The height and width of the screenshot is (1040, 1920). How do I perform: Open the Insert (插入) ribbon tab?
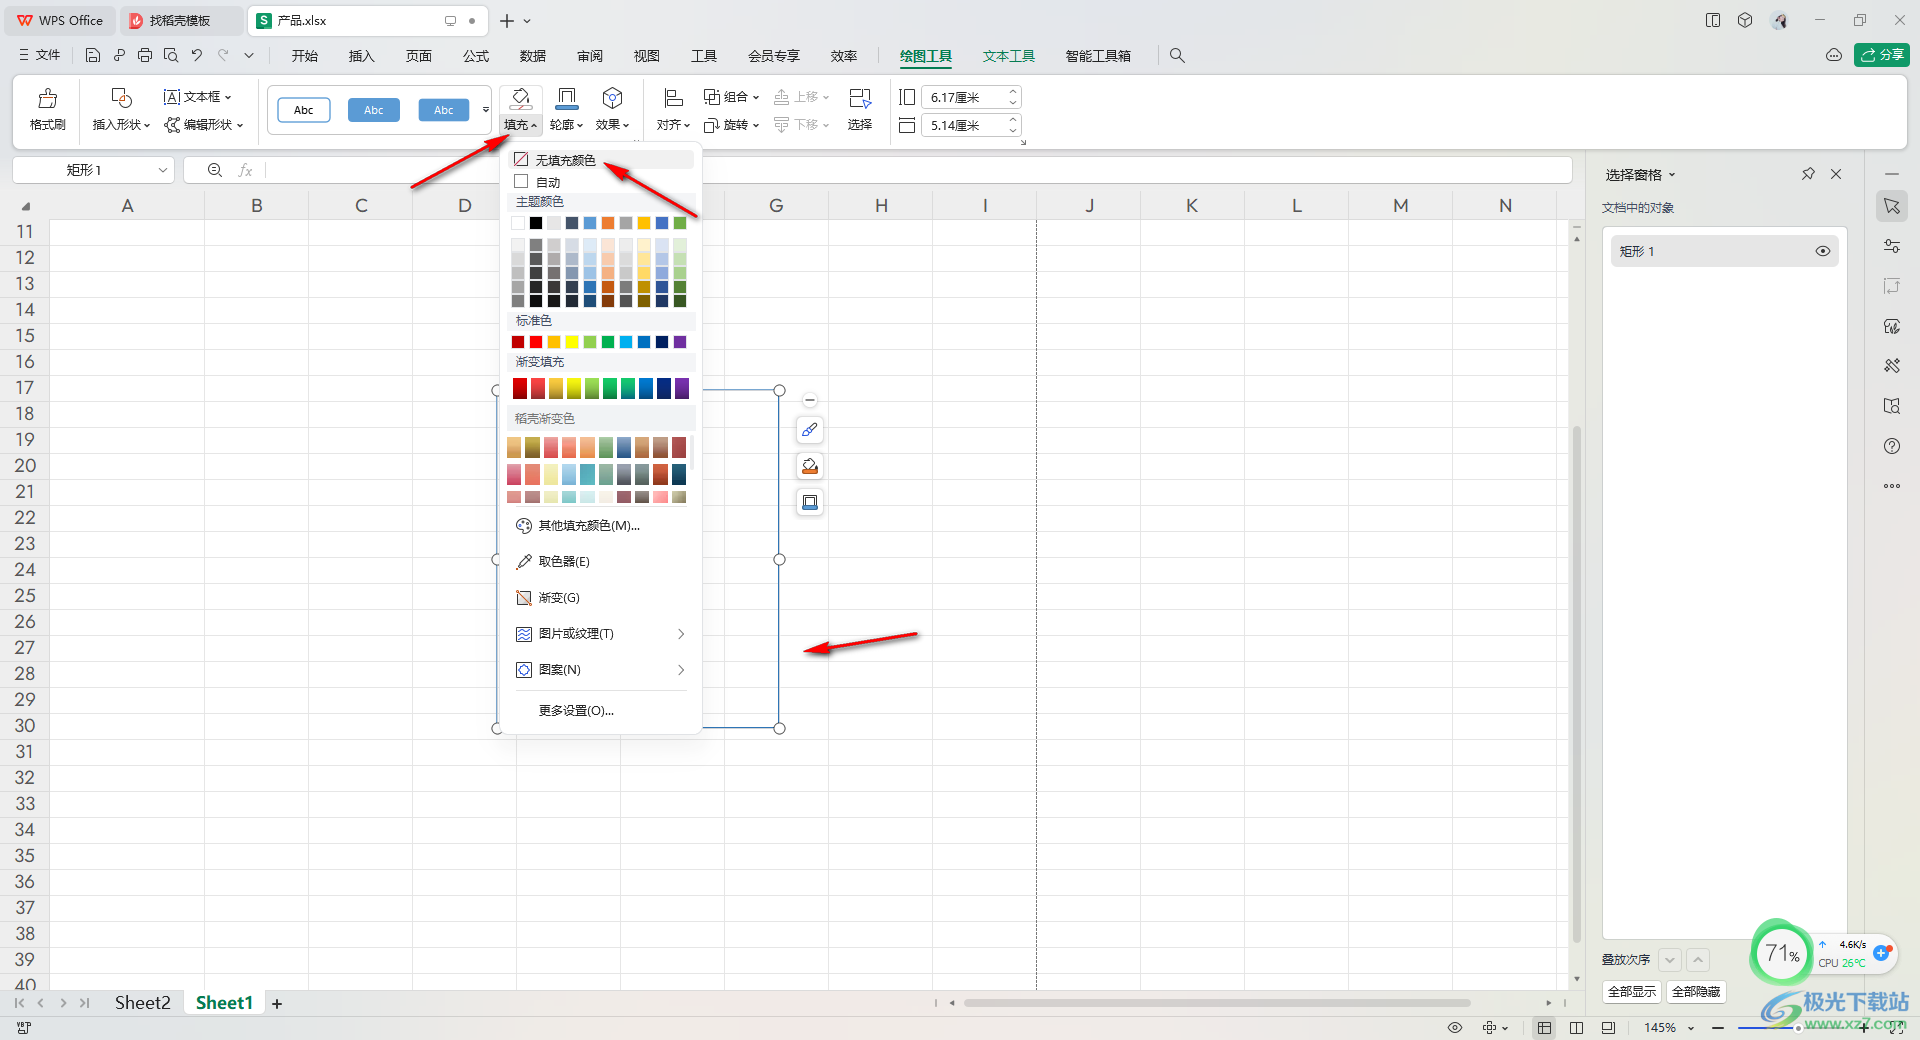point(361,56)
